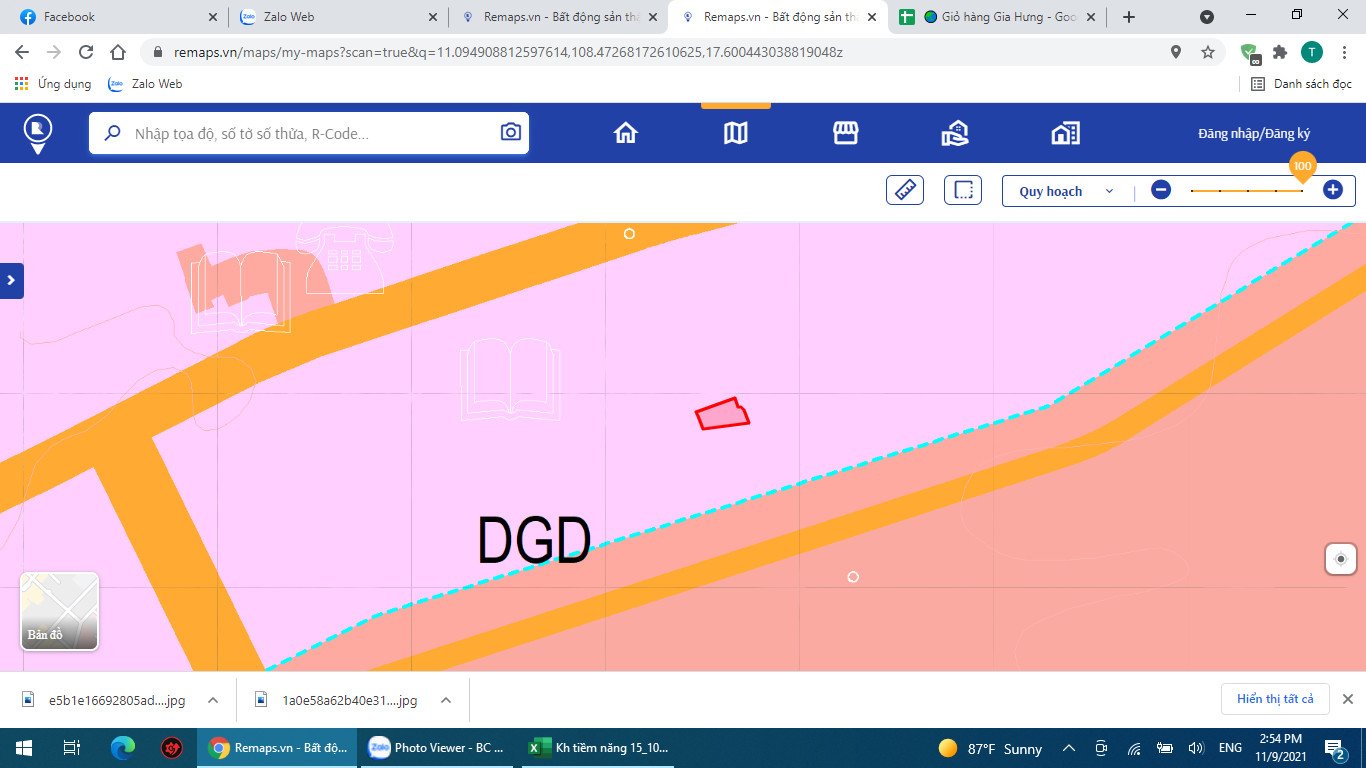Click the building project icon in navbar

tap(1065, 133)
